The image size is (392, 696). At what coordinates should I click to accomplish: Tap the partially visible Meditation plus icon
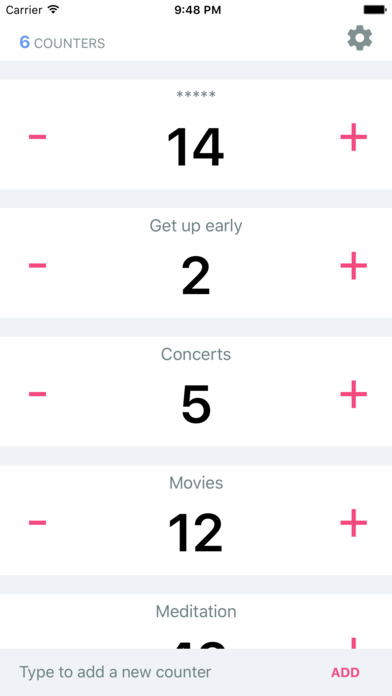point(353,643)
